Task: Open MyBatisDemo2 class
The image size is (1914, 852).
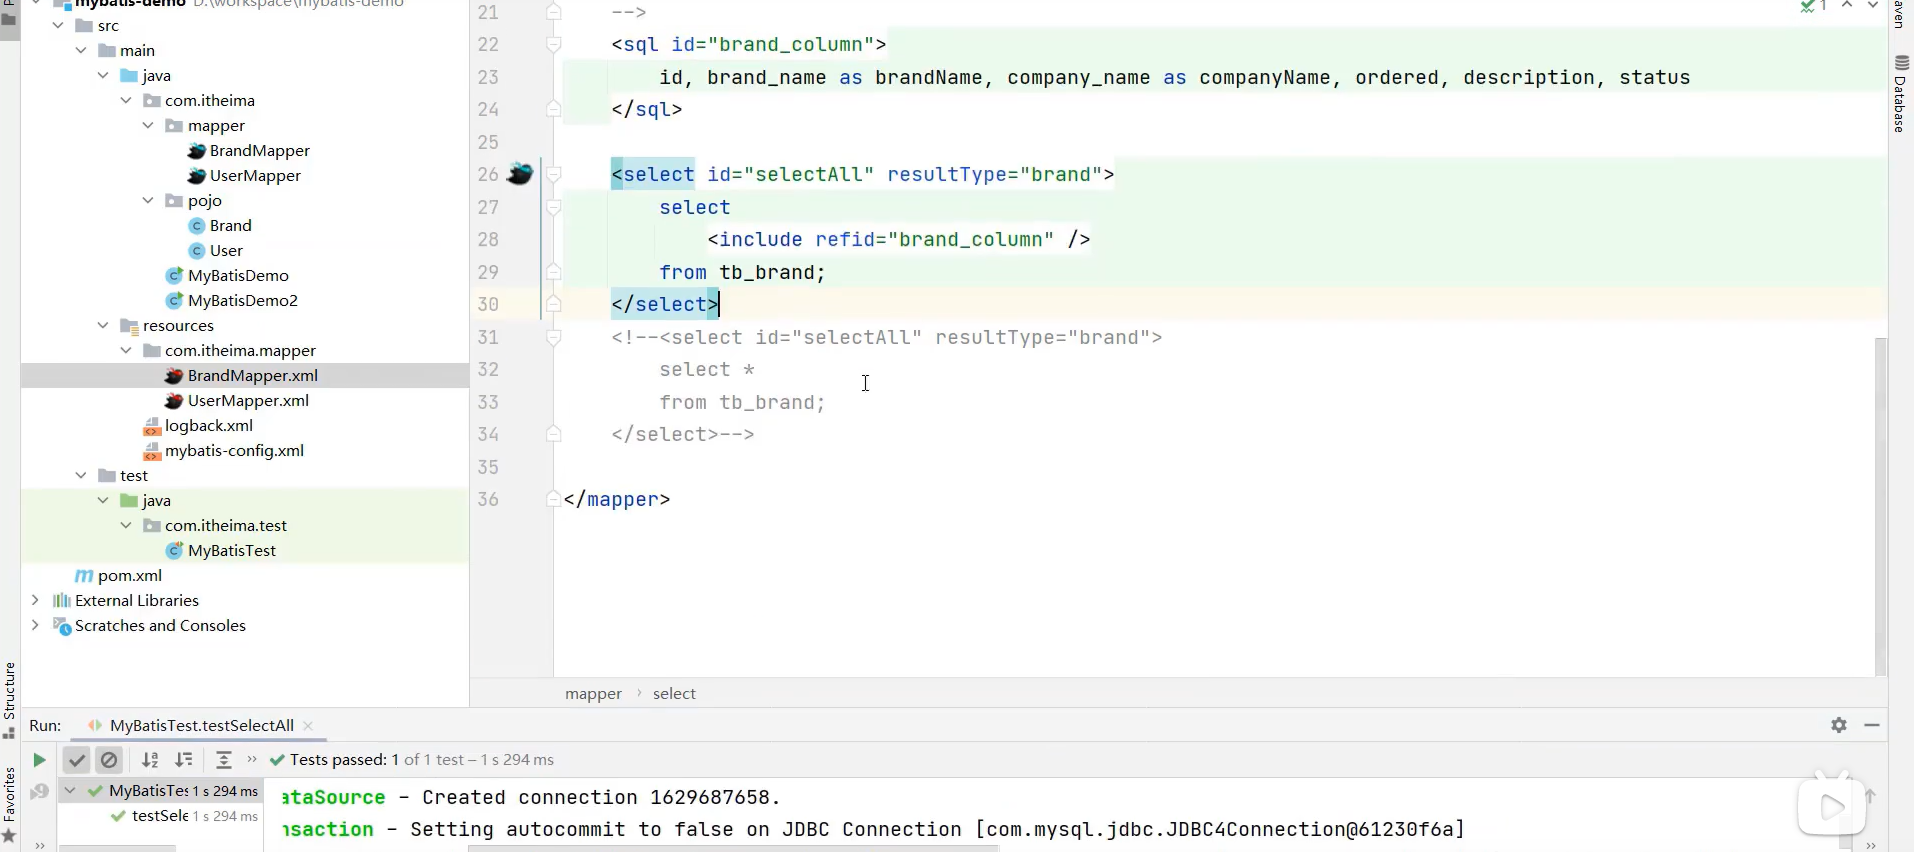Action: point(242,300)
